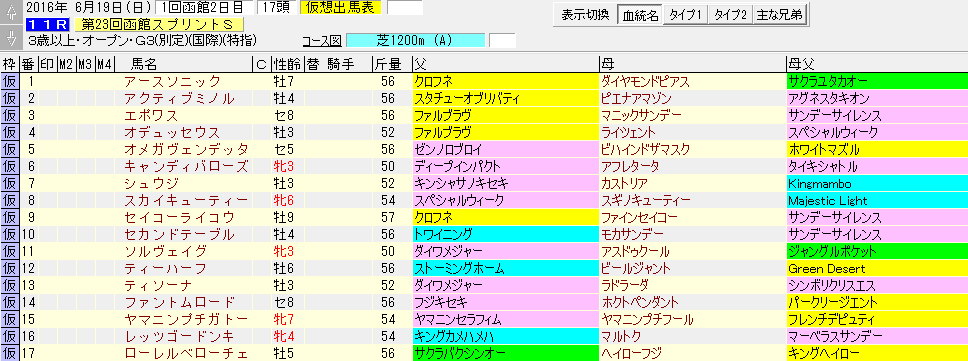Select horse name ティーハーフ
Viewport: 968px width, 361px height.
[x=165, y=269]
